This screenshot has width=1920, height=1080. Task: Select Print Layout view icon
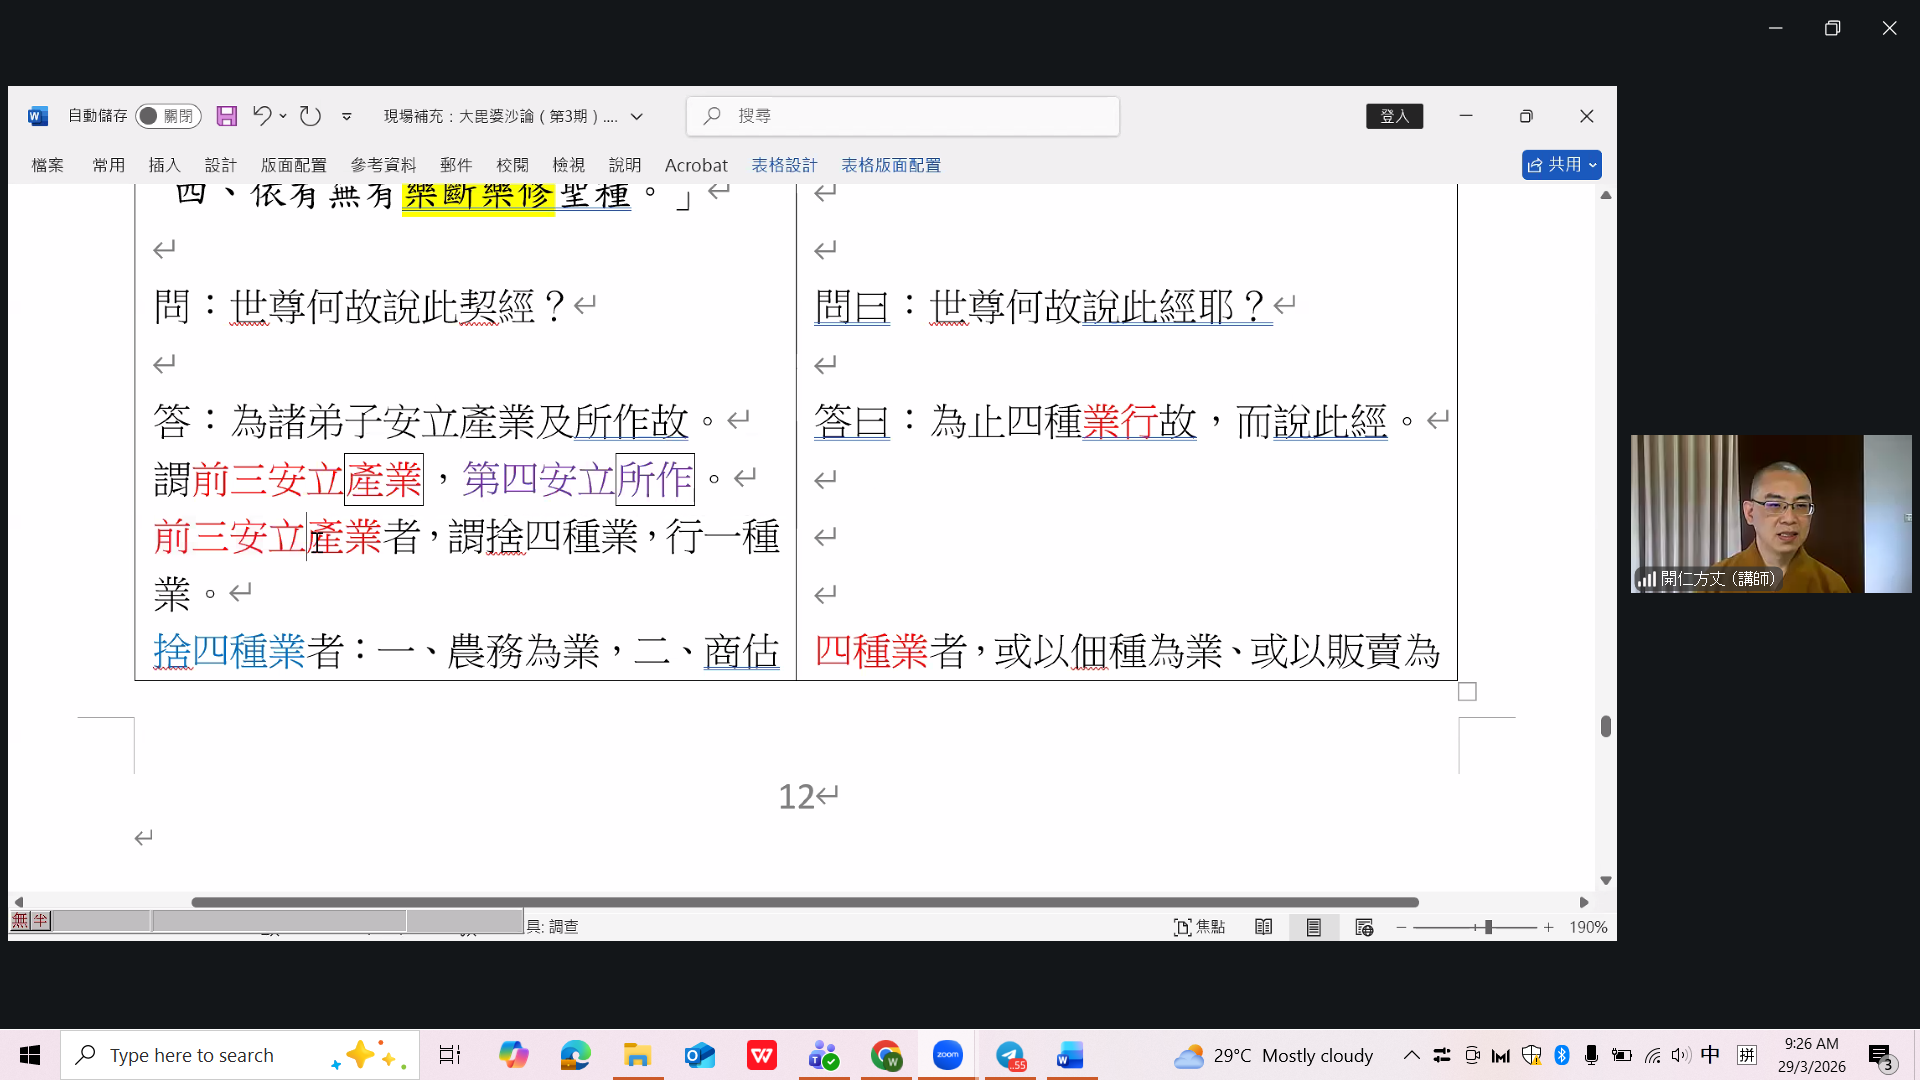[1314, 927]
